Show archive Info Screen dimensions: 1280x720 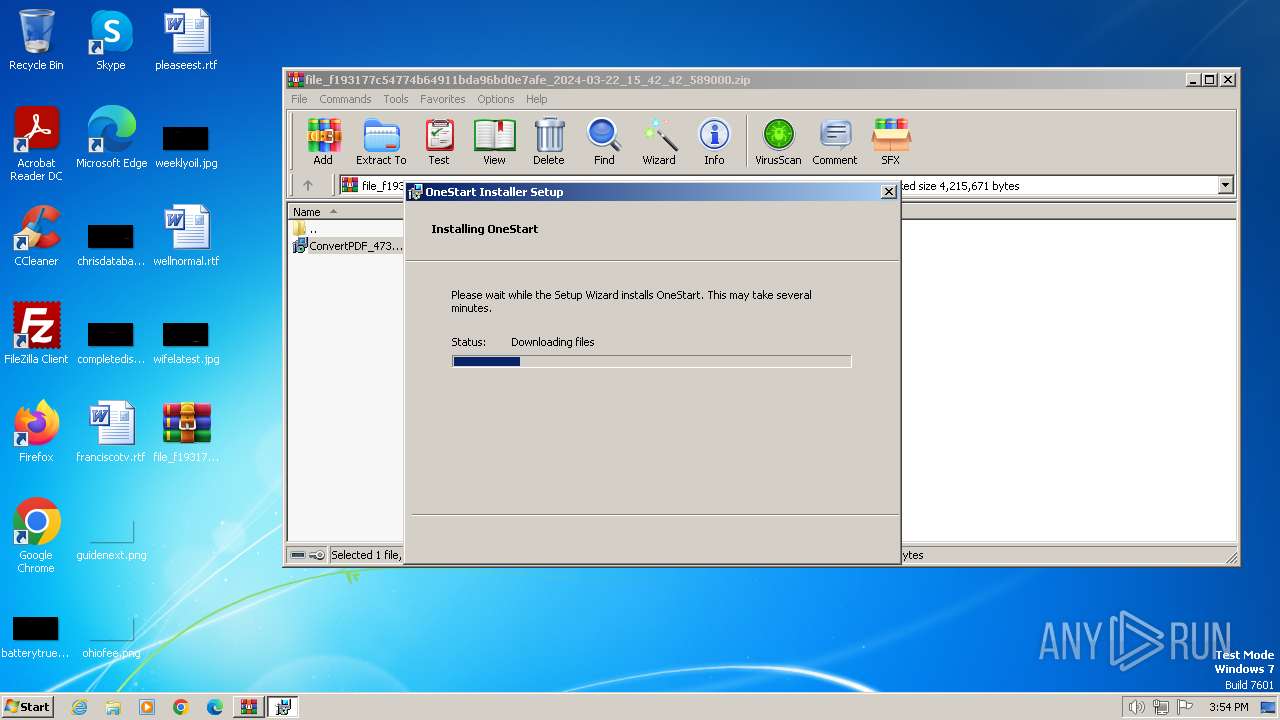[714, 141]
